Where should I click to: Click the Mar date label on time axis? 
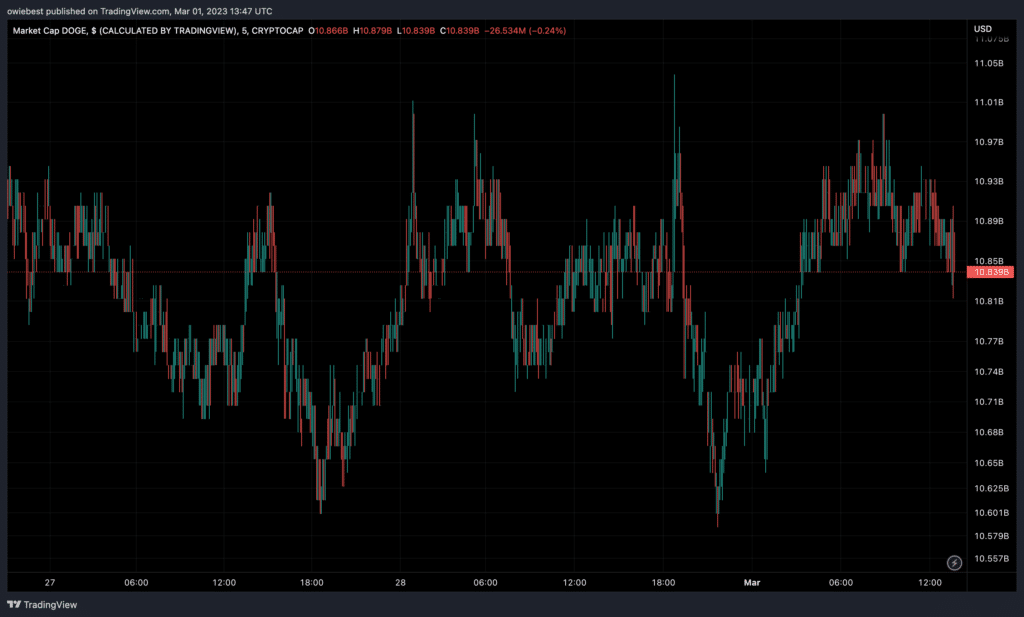pos(752,582)
